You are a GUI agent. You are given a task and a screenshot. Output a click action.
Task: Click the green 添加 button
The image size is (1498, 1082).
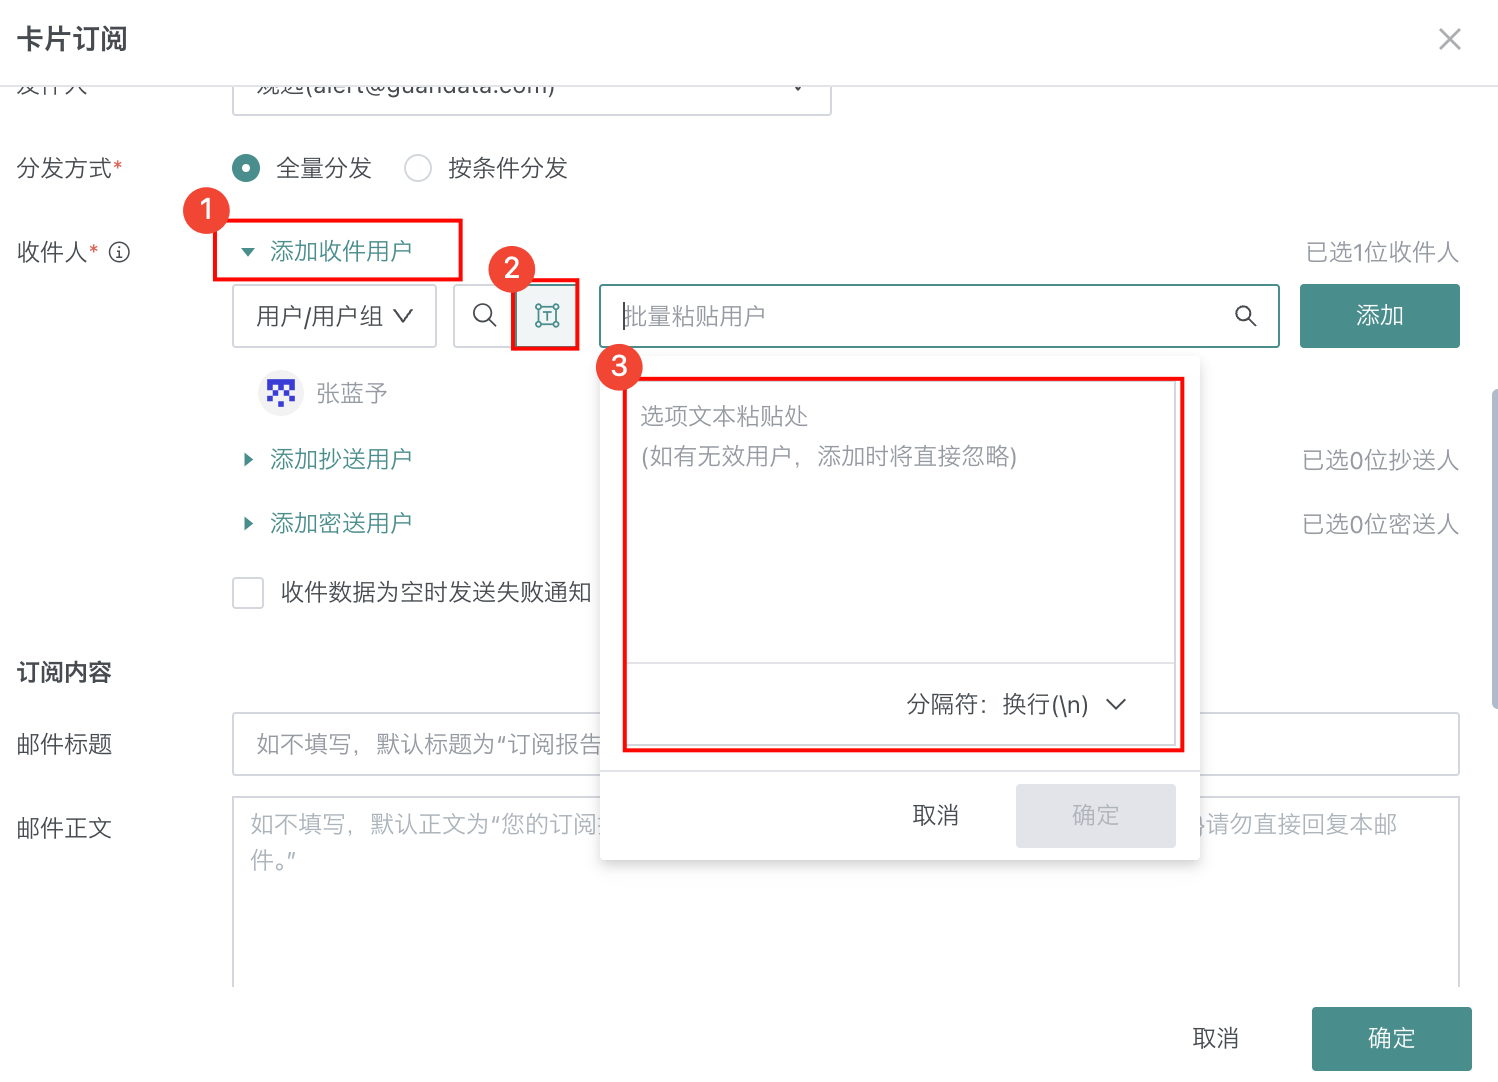pyautogui.click(x=1379, y=316)
